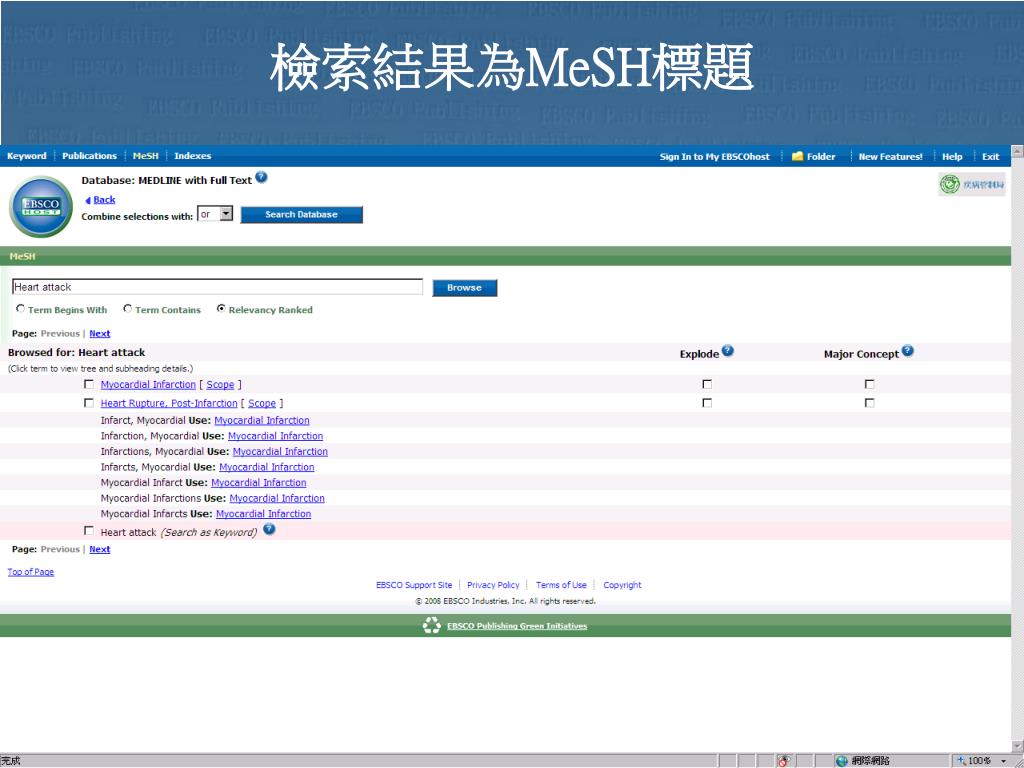Follow Use link for Infarct, Myocardial
The height and width of the screenshot is (768, 1024).
262,421
